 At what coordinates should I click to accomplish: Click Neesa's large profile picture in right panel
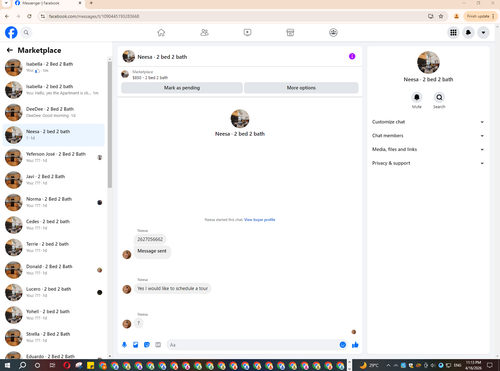428,62
